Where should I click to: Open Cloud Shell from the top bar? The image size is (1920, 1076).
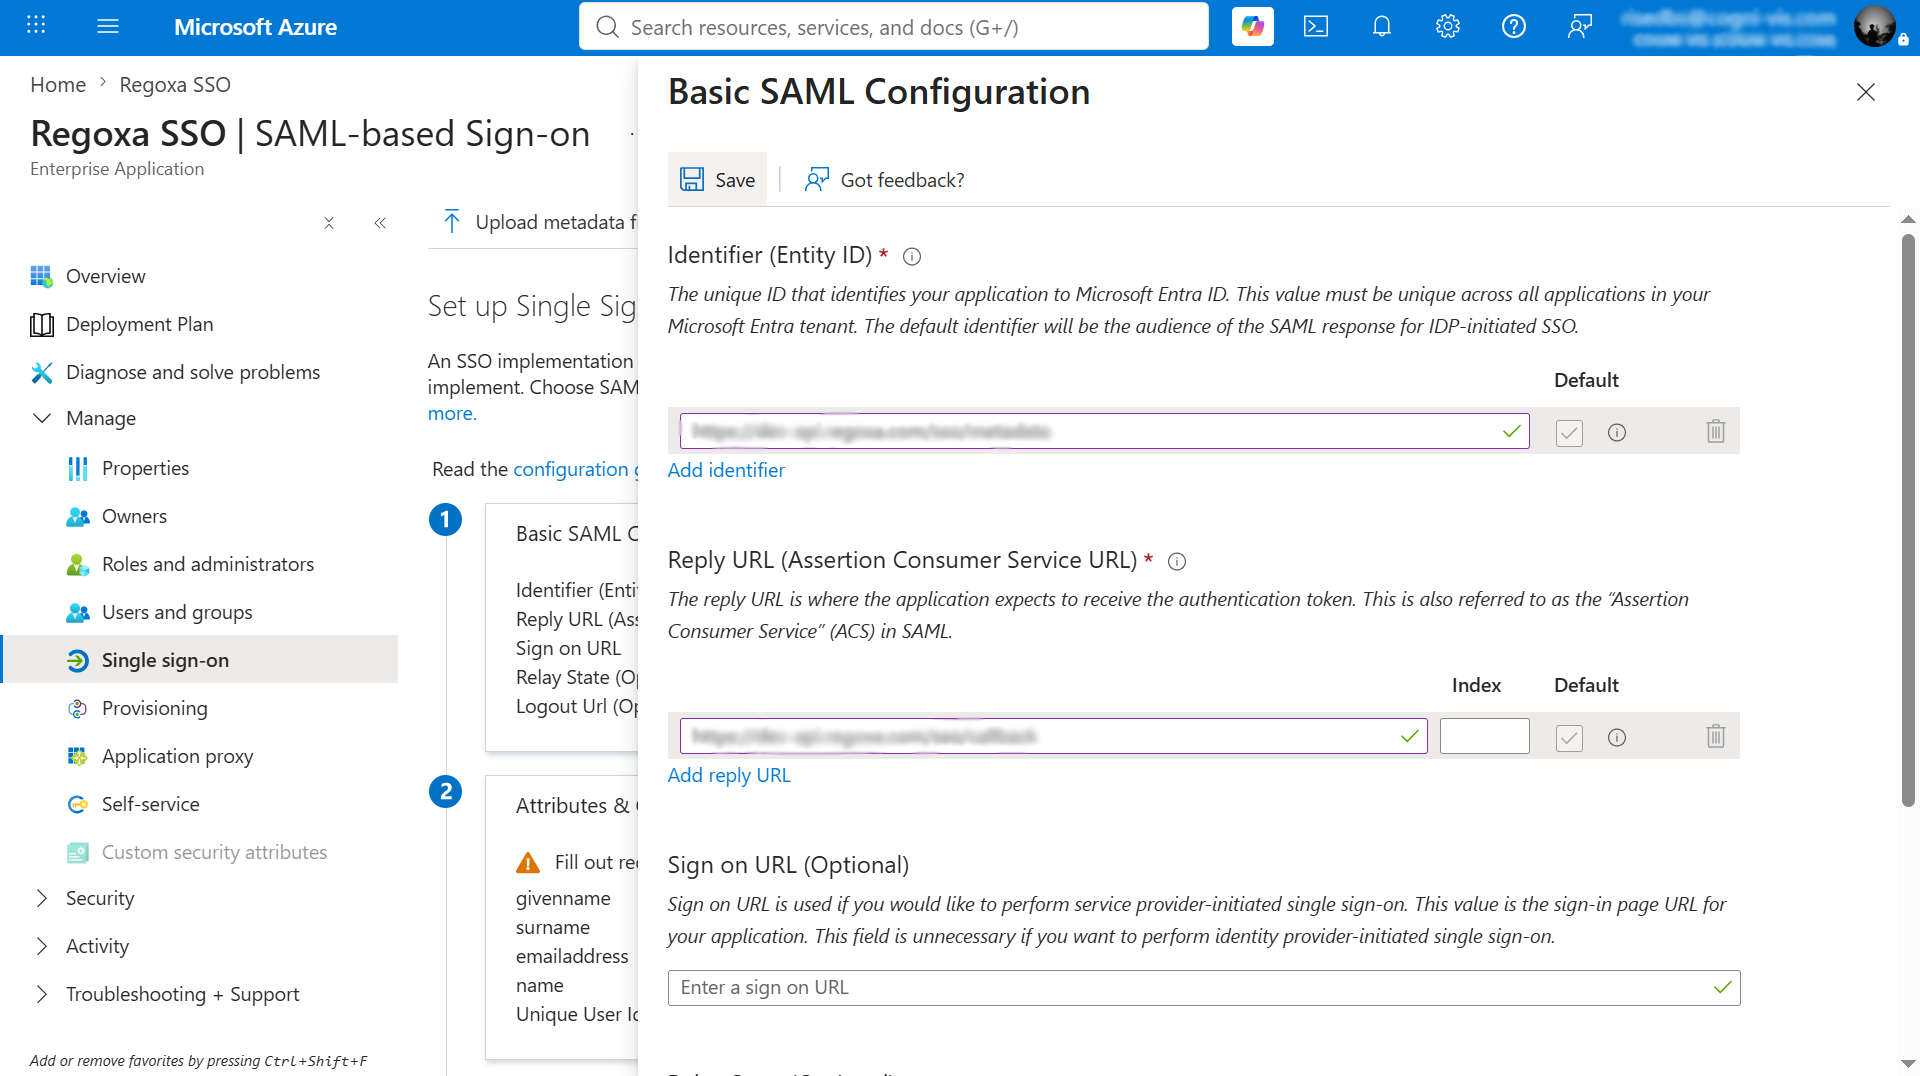[x=1316, y=27]
